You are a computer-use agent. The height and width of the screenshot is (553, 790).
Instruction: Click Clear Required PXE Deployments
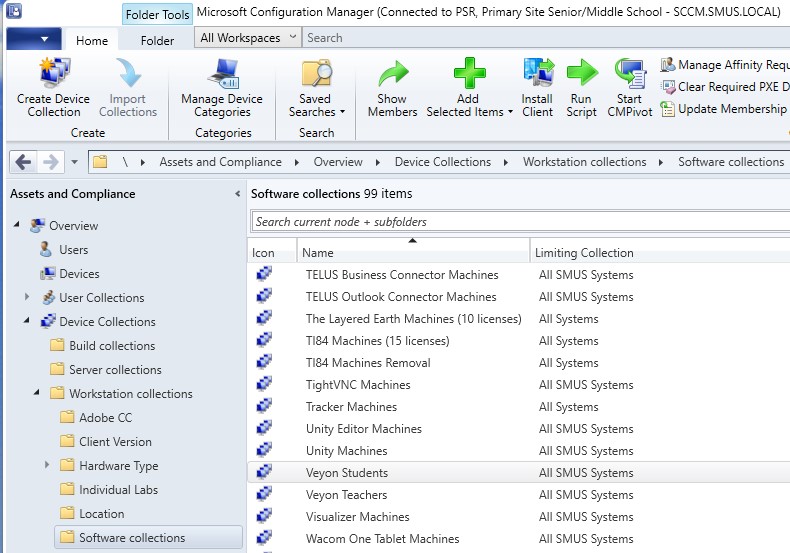(725, 87)
